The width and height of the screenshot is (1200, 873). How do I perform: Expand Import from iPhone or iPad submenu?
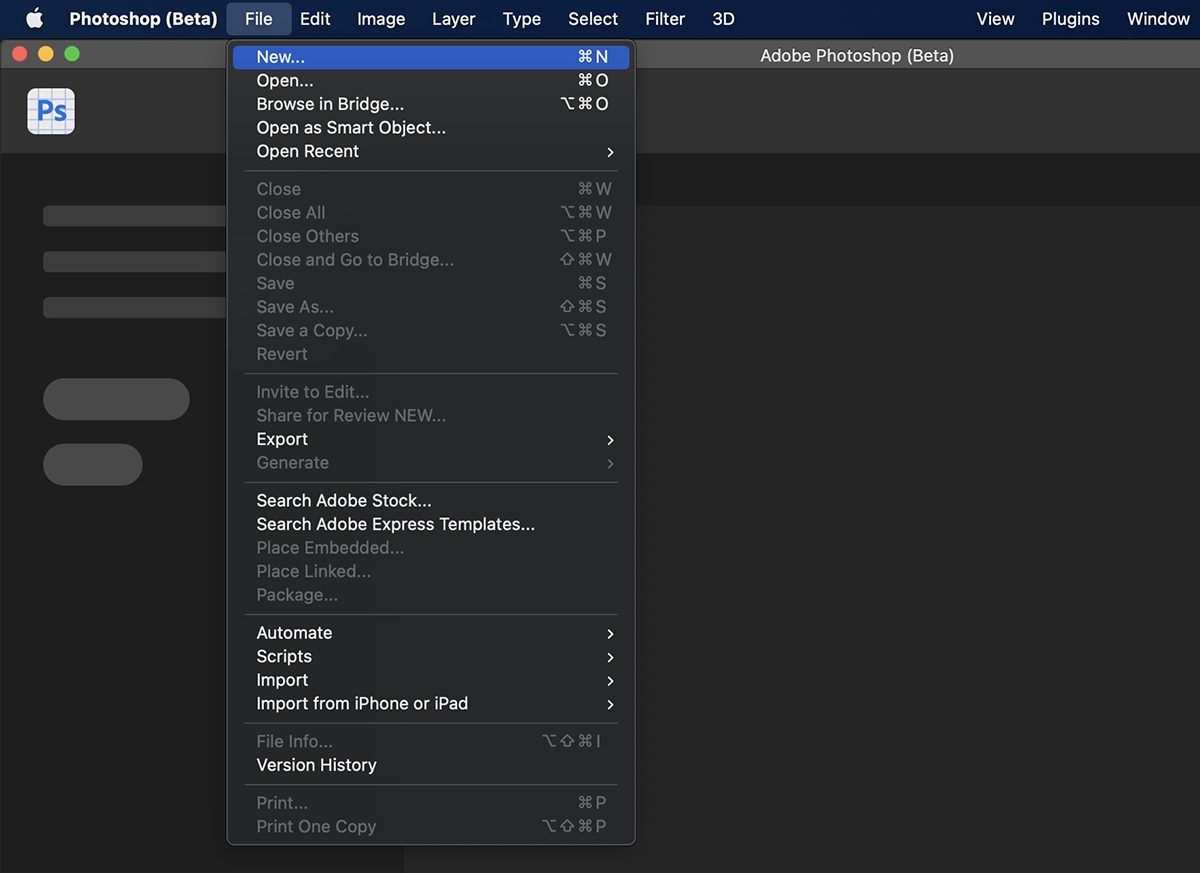tap(431, 704)
